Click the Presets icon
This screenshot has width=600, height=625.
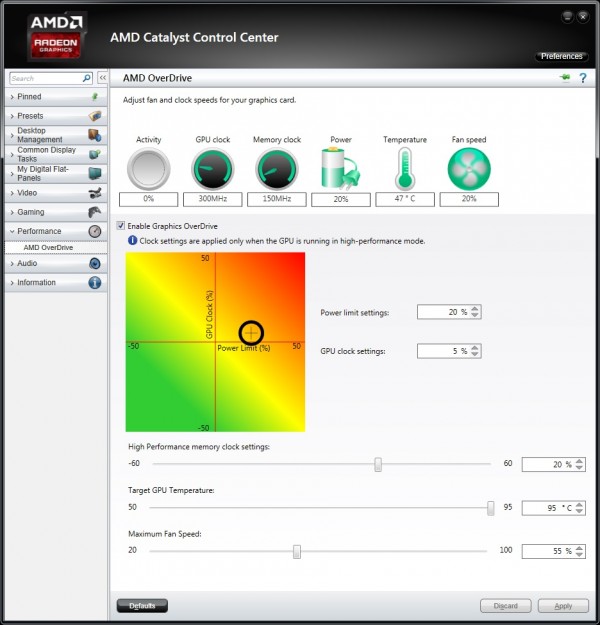tap(95, 116)
